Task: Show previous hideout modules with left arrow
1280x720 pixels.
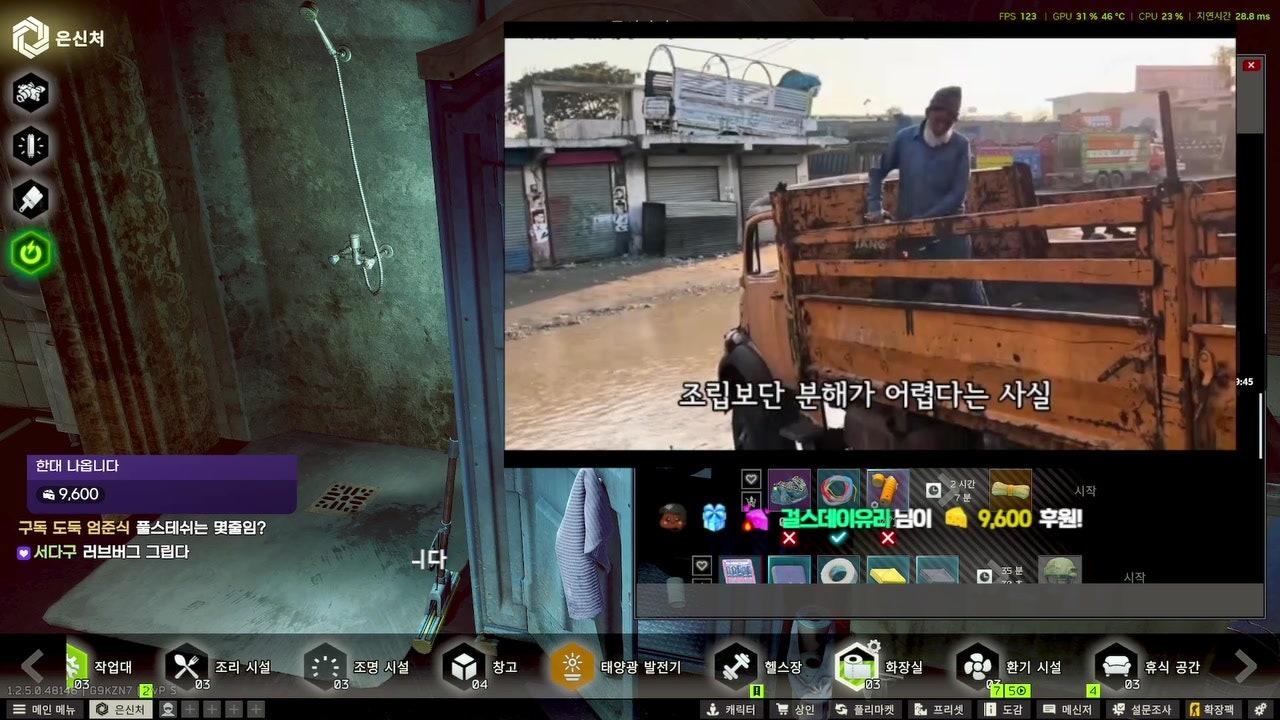Action: (x=33, y=666)
